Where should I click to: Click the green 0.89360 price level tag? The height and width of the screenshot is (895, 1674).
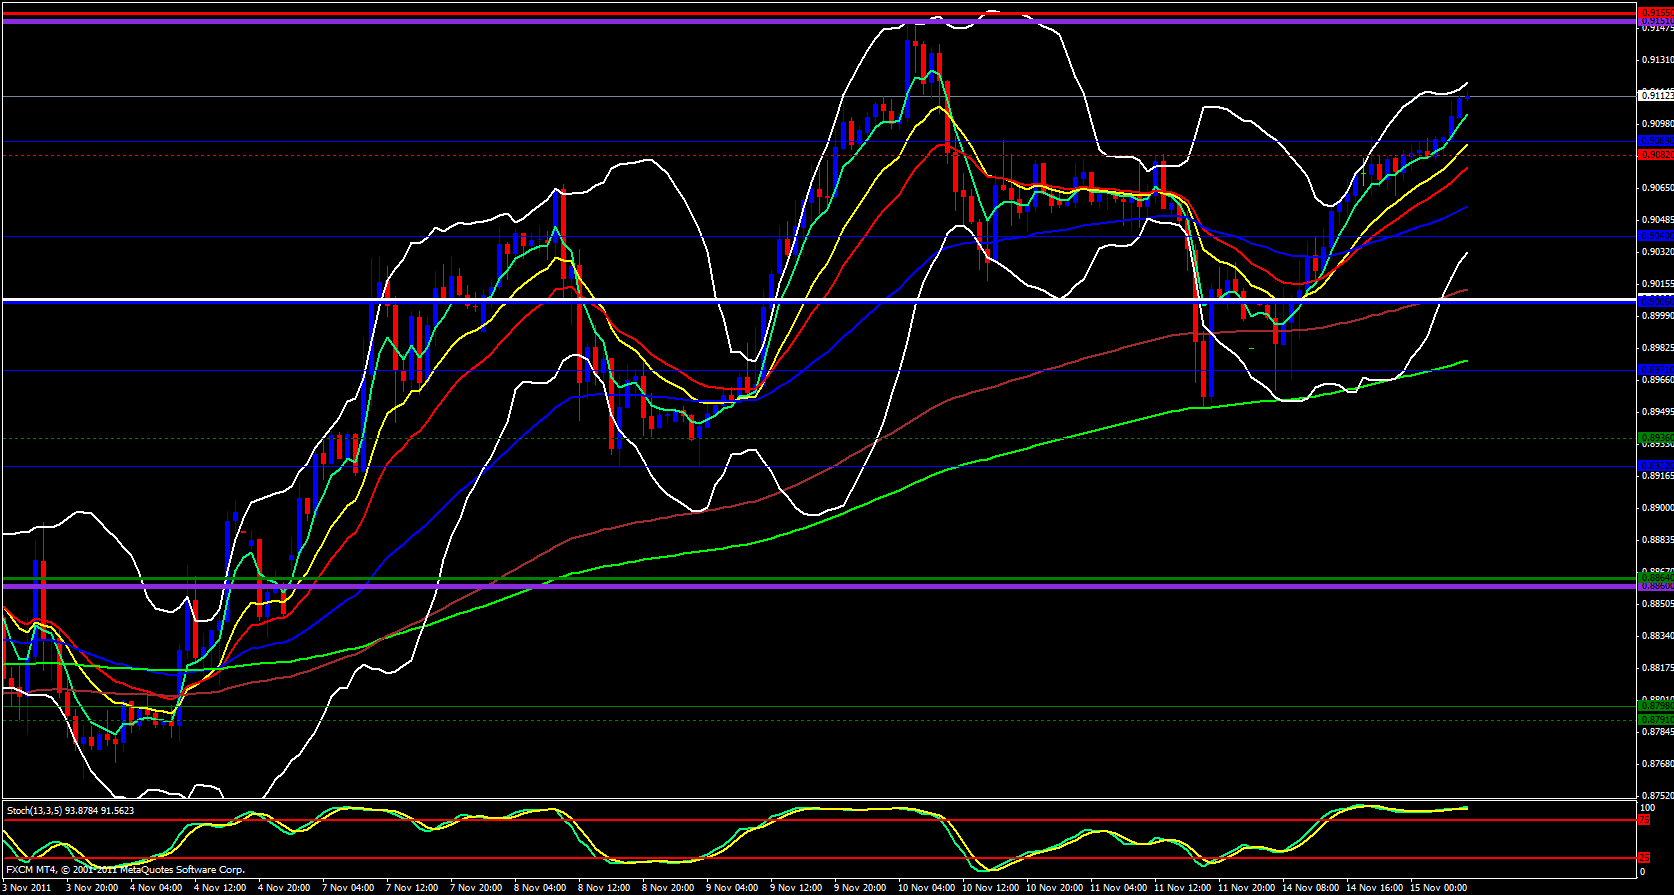coord(1654,438)
